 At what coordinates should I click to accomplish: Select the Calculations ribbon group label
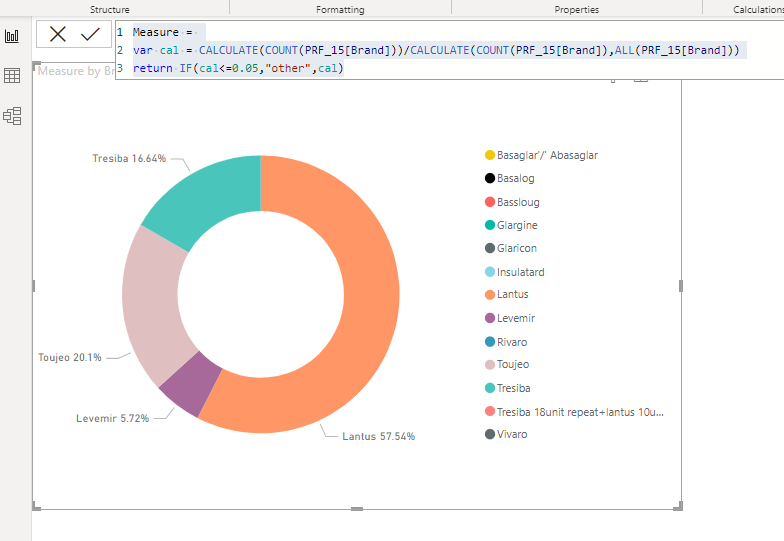(758, 10)
